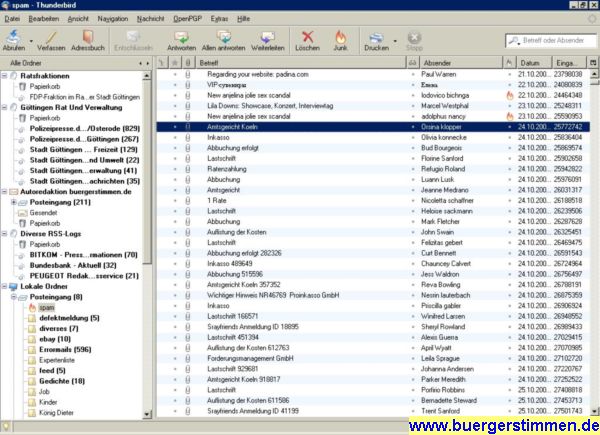Toggle junk flame on adolphus nancy message
Image resolution: width=600 pixels, height=435 pixels.
(x=509, y=116)
